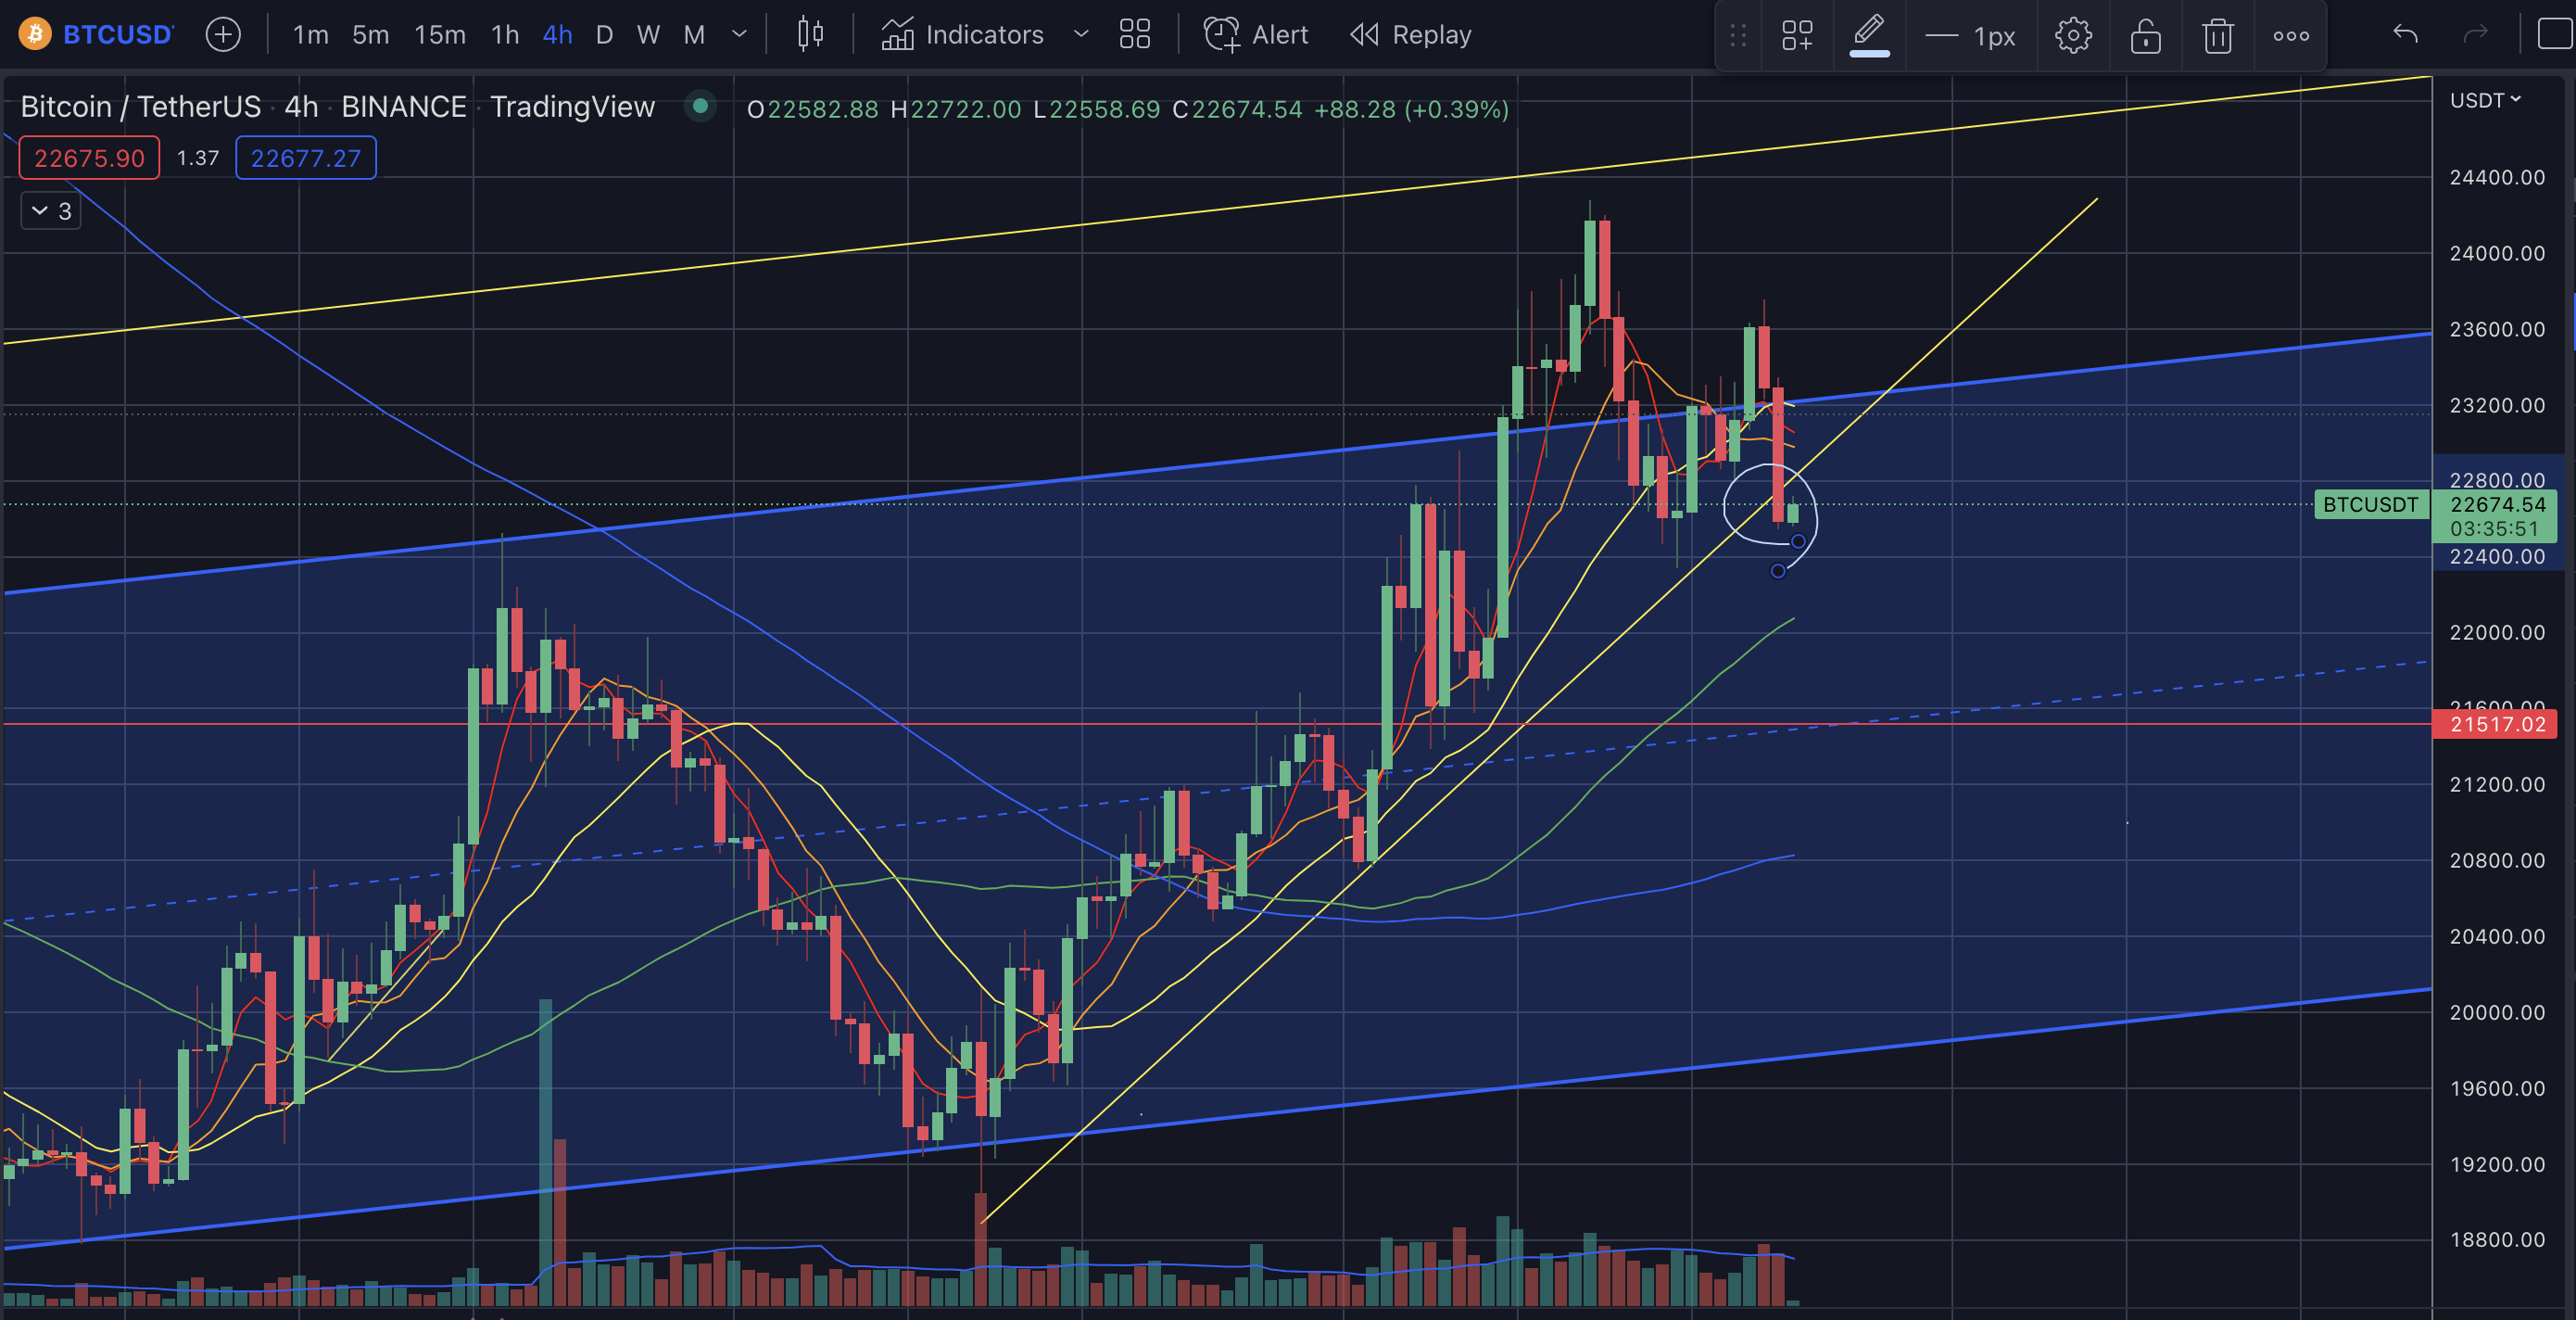Click the drawing template icon in floating toolbar
The height and width of the screenshot is (1320, 2576).
coord(1797,36)
